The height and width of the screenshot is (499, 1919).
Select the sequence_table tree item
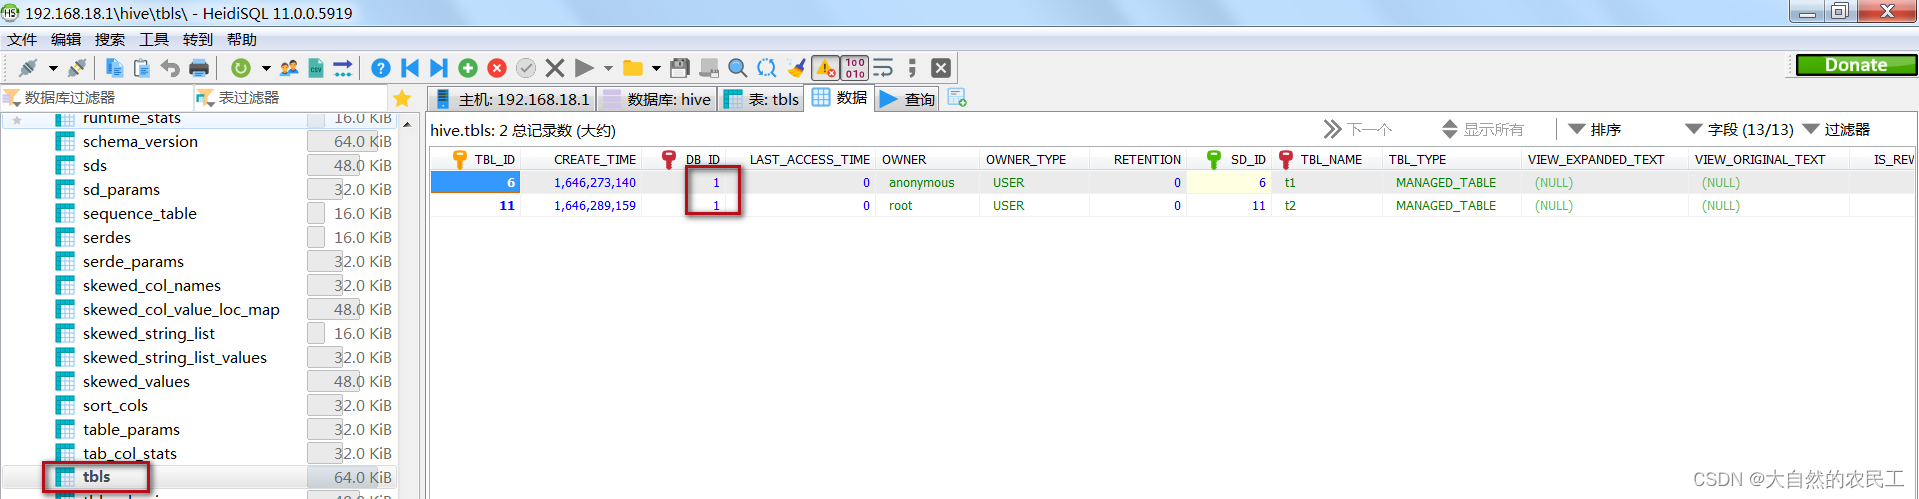[140, 214]
